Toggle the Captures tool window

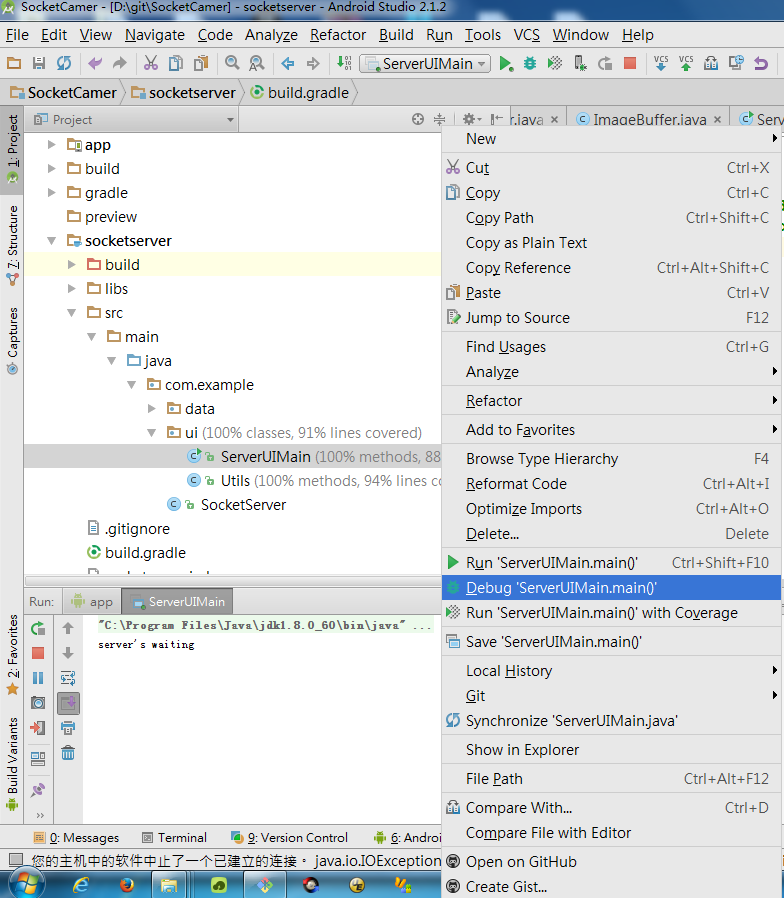[12, 340]
